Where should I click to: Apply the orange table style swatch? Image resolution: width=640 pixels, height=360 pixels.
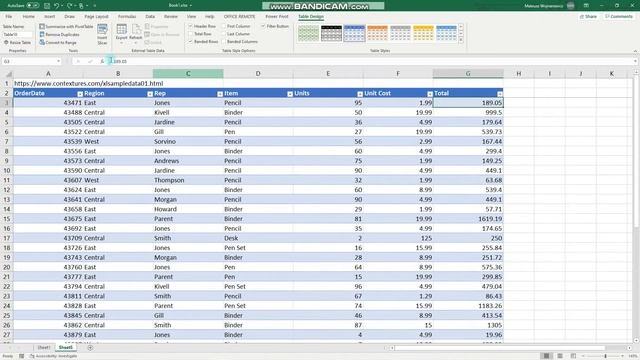(377, 33)
